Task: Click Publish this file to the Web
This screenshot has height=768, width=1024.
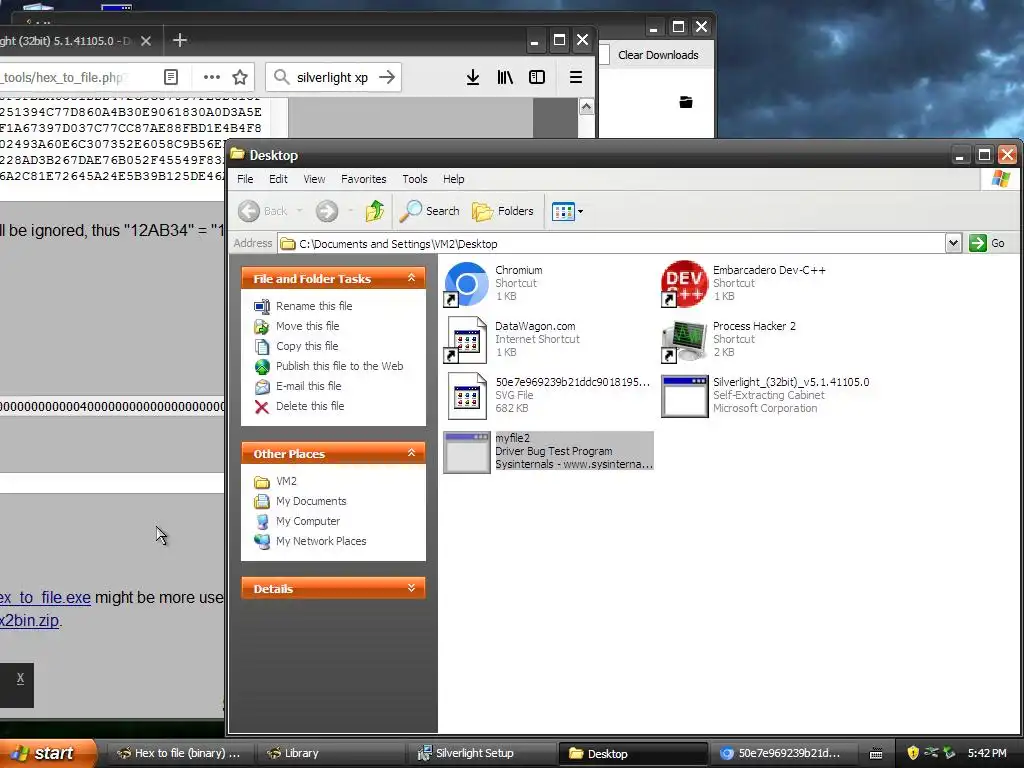Action: 339,366
